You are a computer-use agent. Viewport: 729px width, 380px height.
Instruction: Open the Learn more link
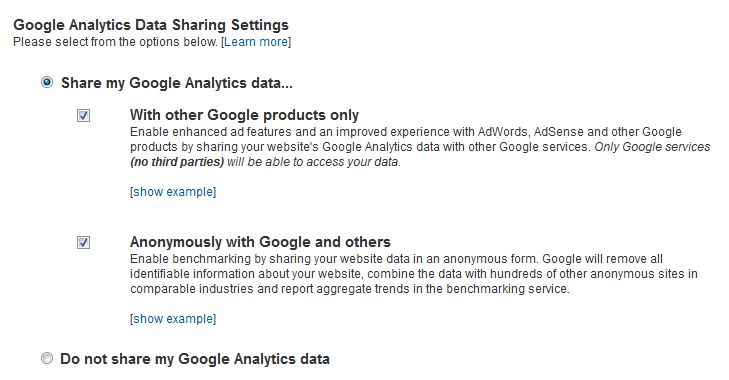[x=256, y=42]
